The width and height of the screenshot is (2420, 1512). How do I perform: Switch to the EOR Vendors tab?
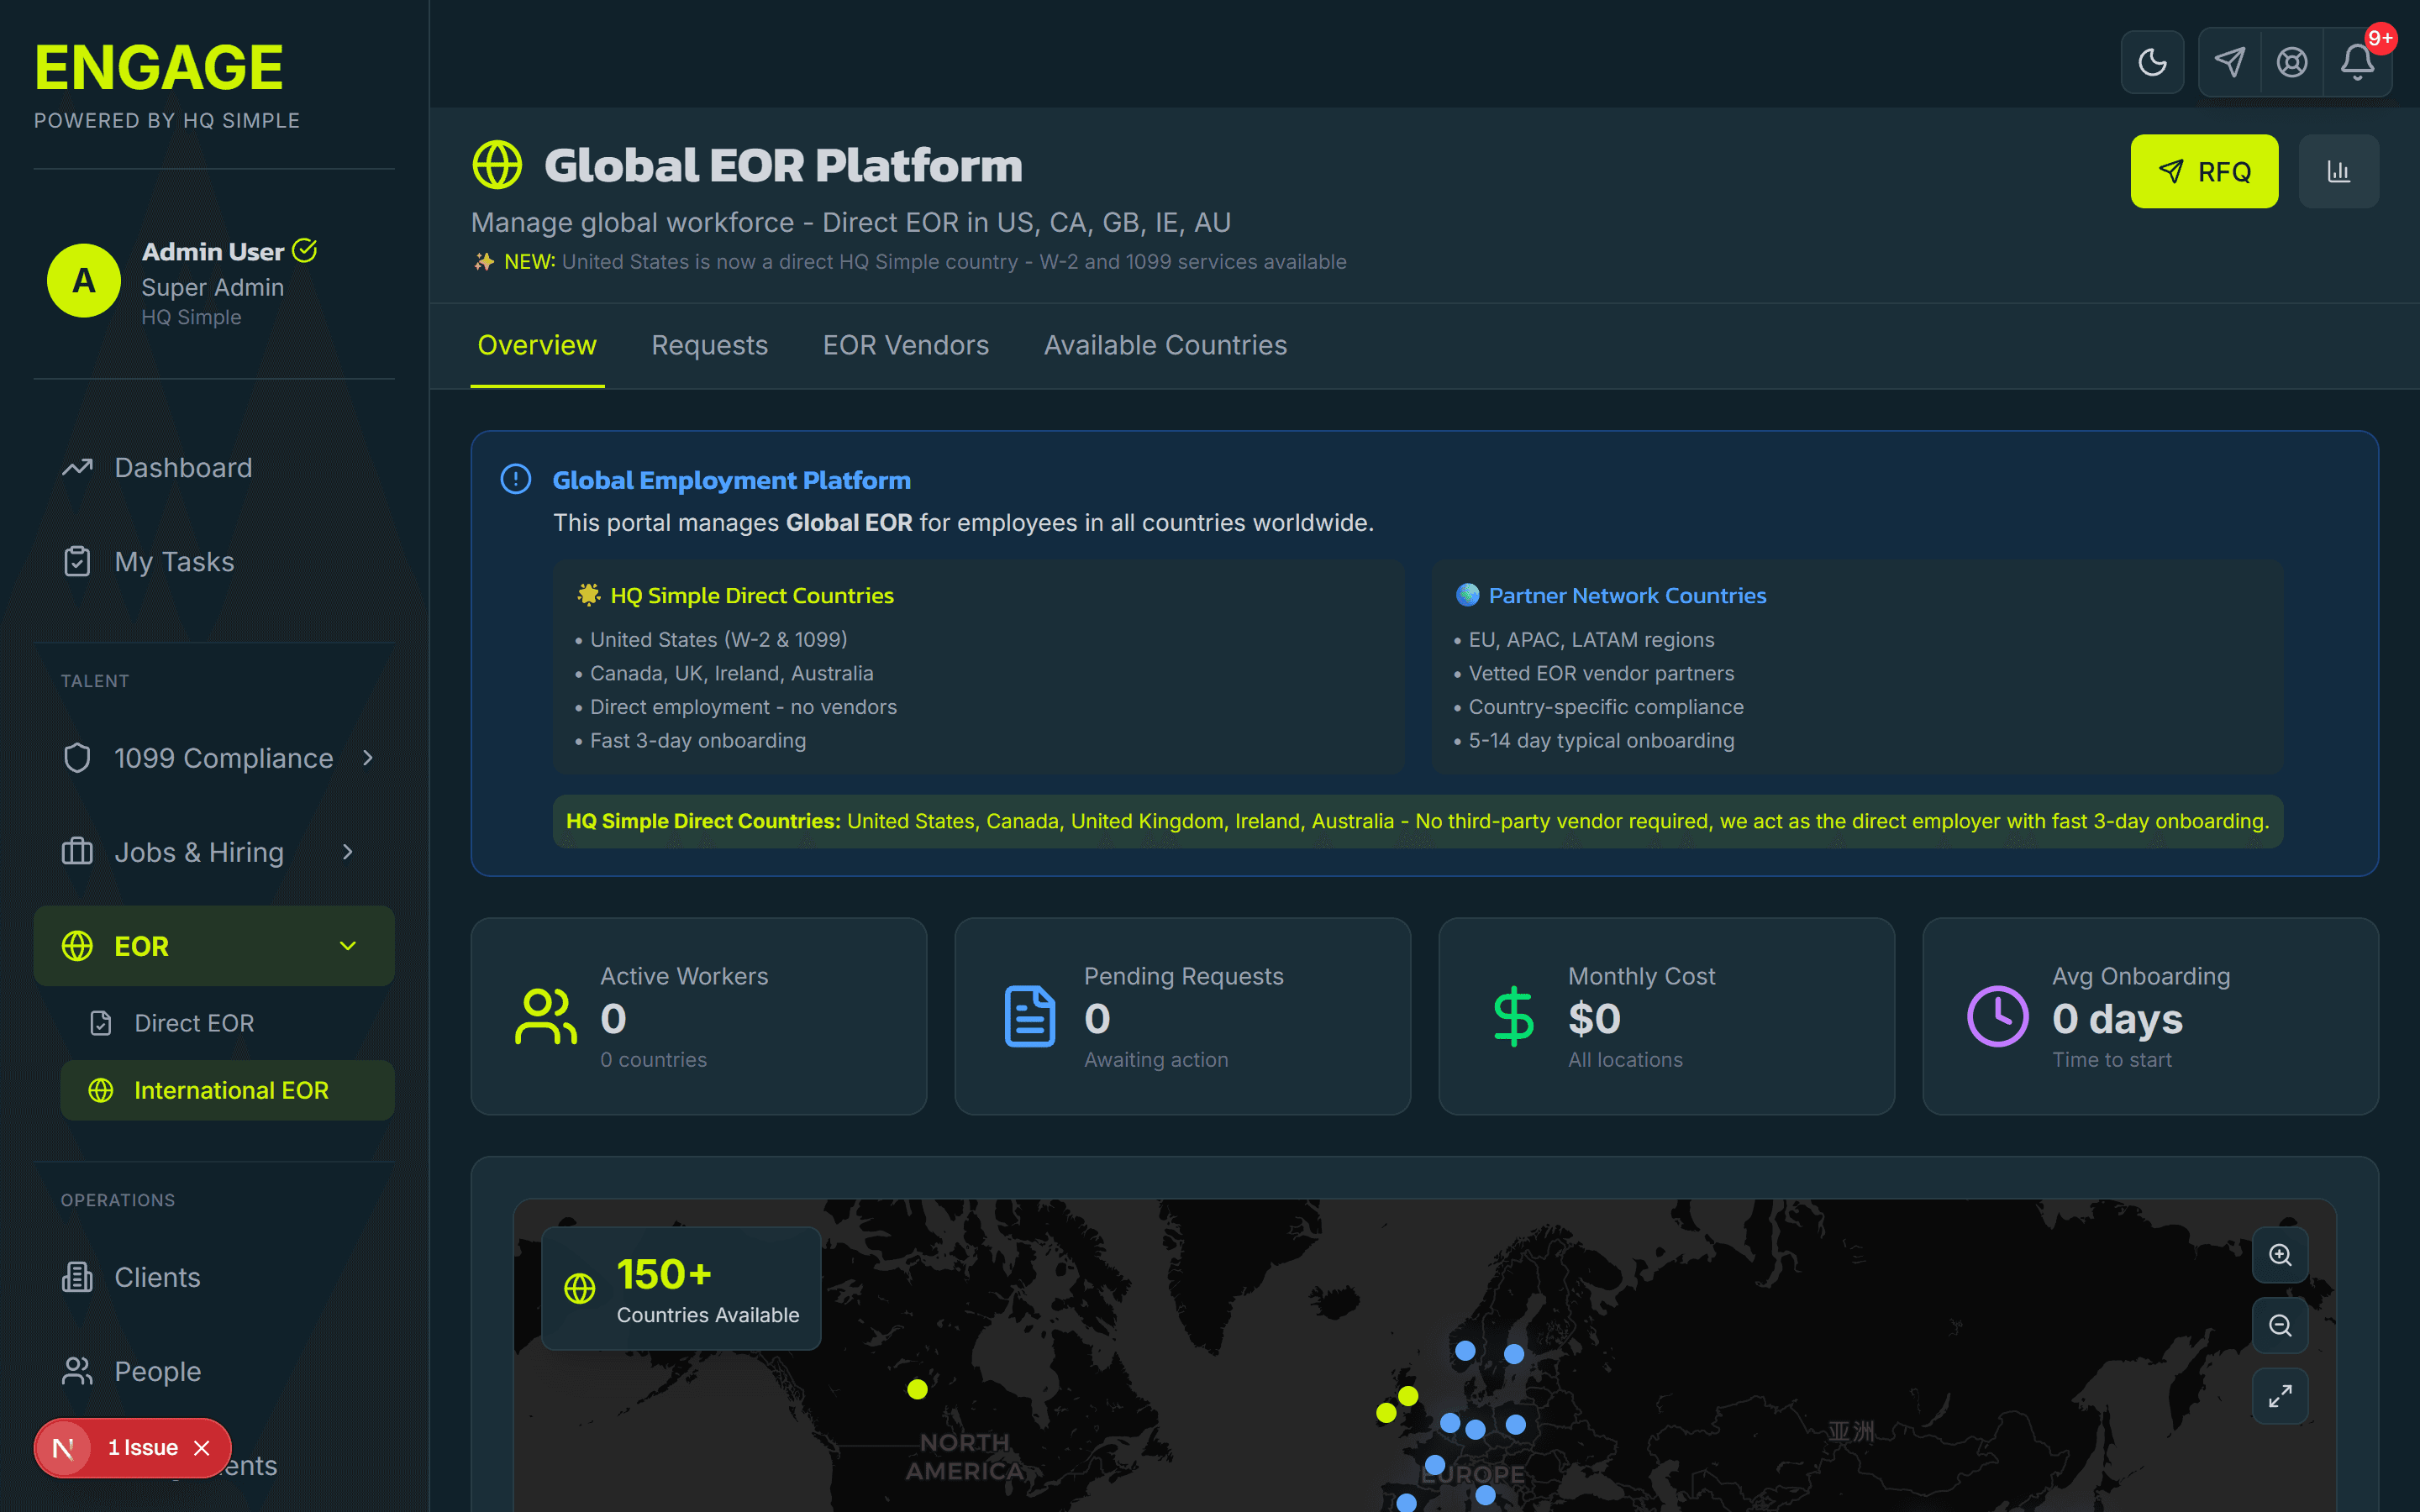point(906,345)
